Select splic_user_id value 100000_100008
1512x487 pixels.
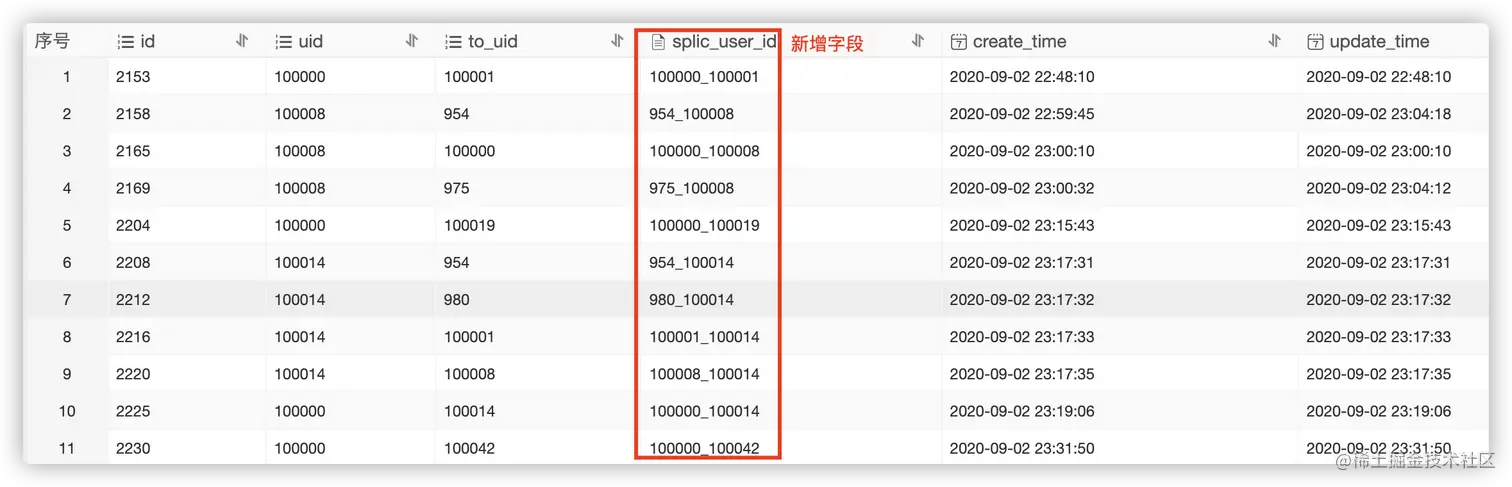[704, 151]
